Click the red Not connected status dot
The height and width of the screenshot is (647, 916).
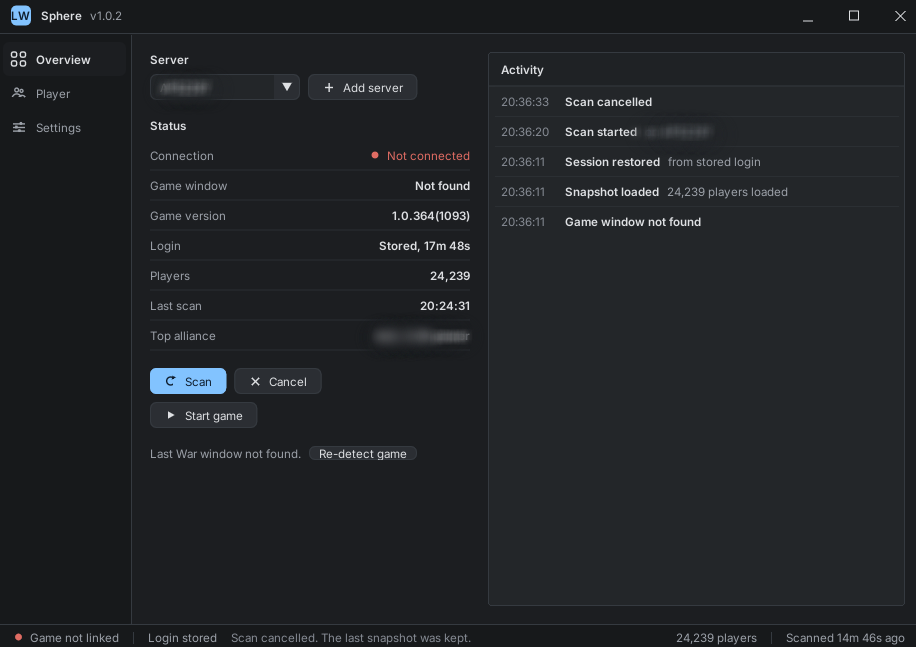tap(375, 155)
